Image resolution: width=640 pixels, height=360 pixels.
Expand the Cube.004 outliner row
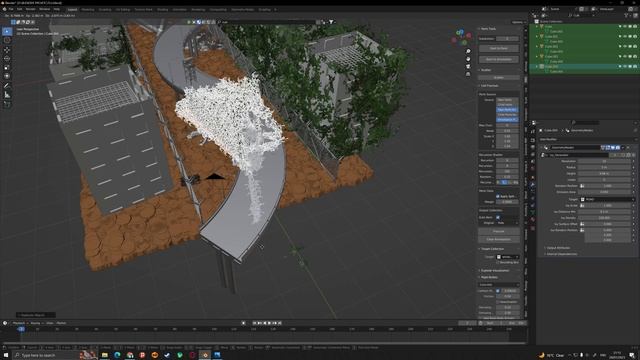point(537,66)
